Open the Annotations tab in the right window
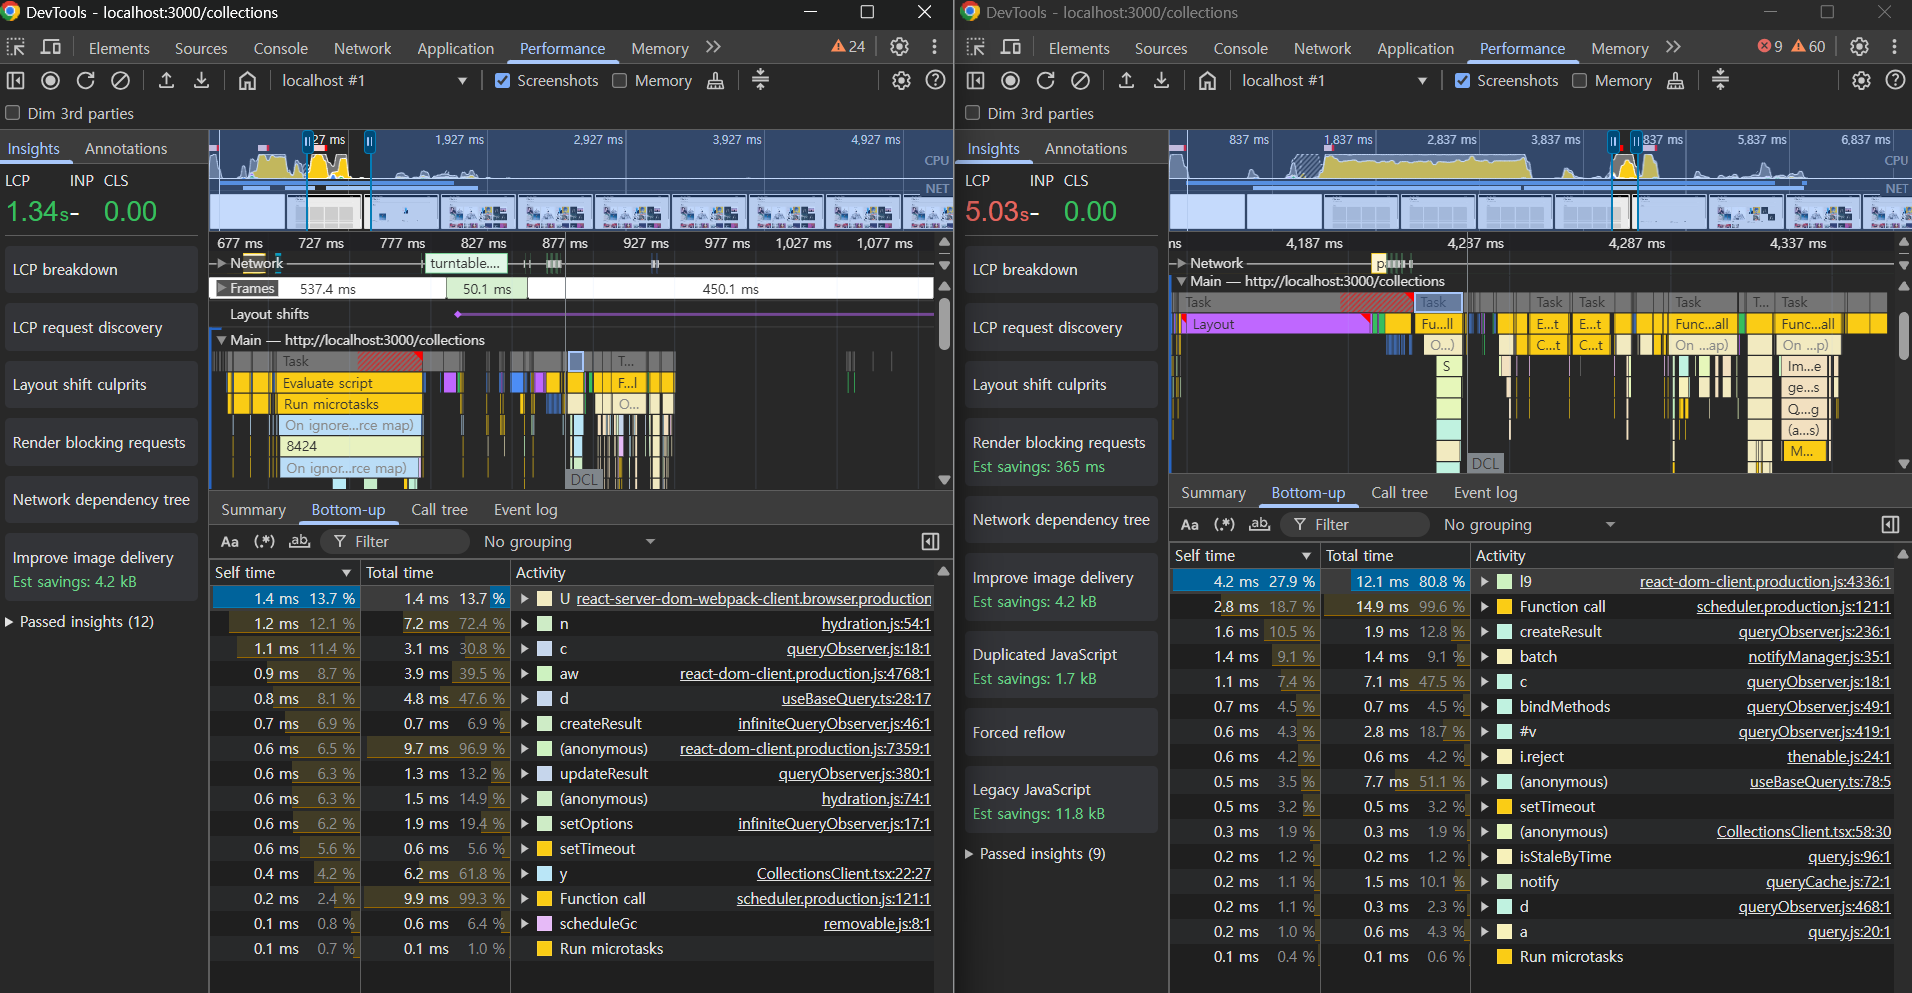Image resolution: width=1912 pixels, height=993 pixels. pyautogui.click(x=1085, y=149)
